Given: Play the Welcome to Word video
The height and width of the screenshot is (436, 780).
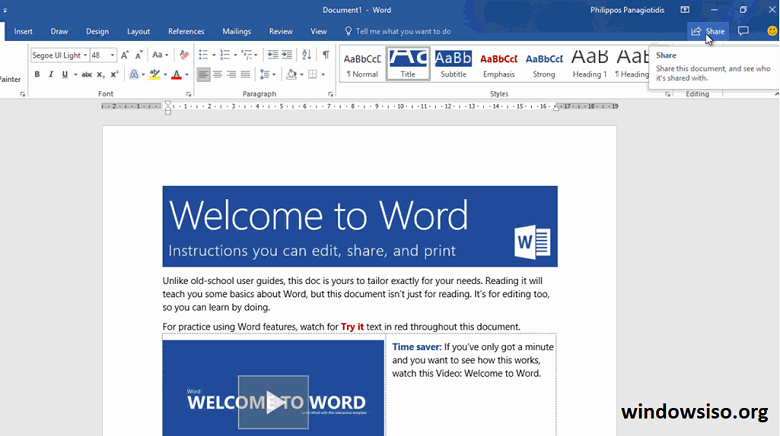Looking at the screenshot, I should click(273, 402).
